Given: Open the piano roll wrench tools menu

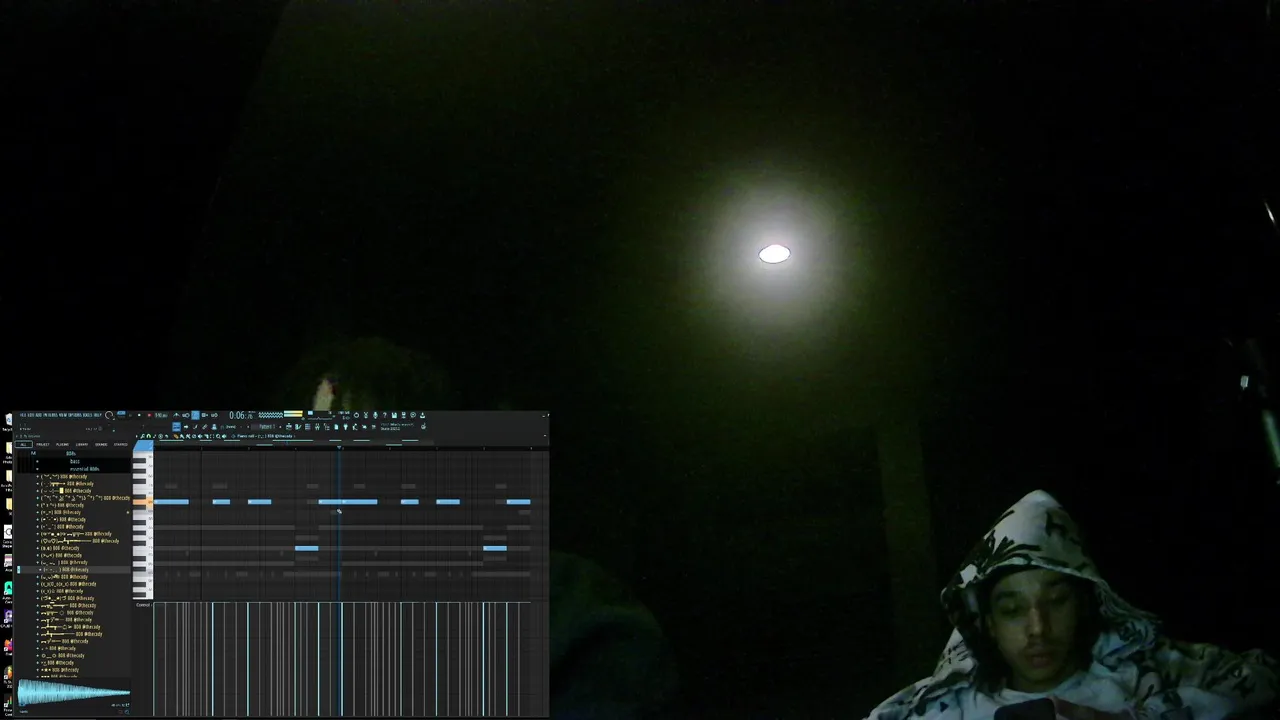Looking at the screenshot, I should [143, 436].
